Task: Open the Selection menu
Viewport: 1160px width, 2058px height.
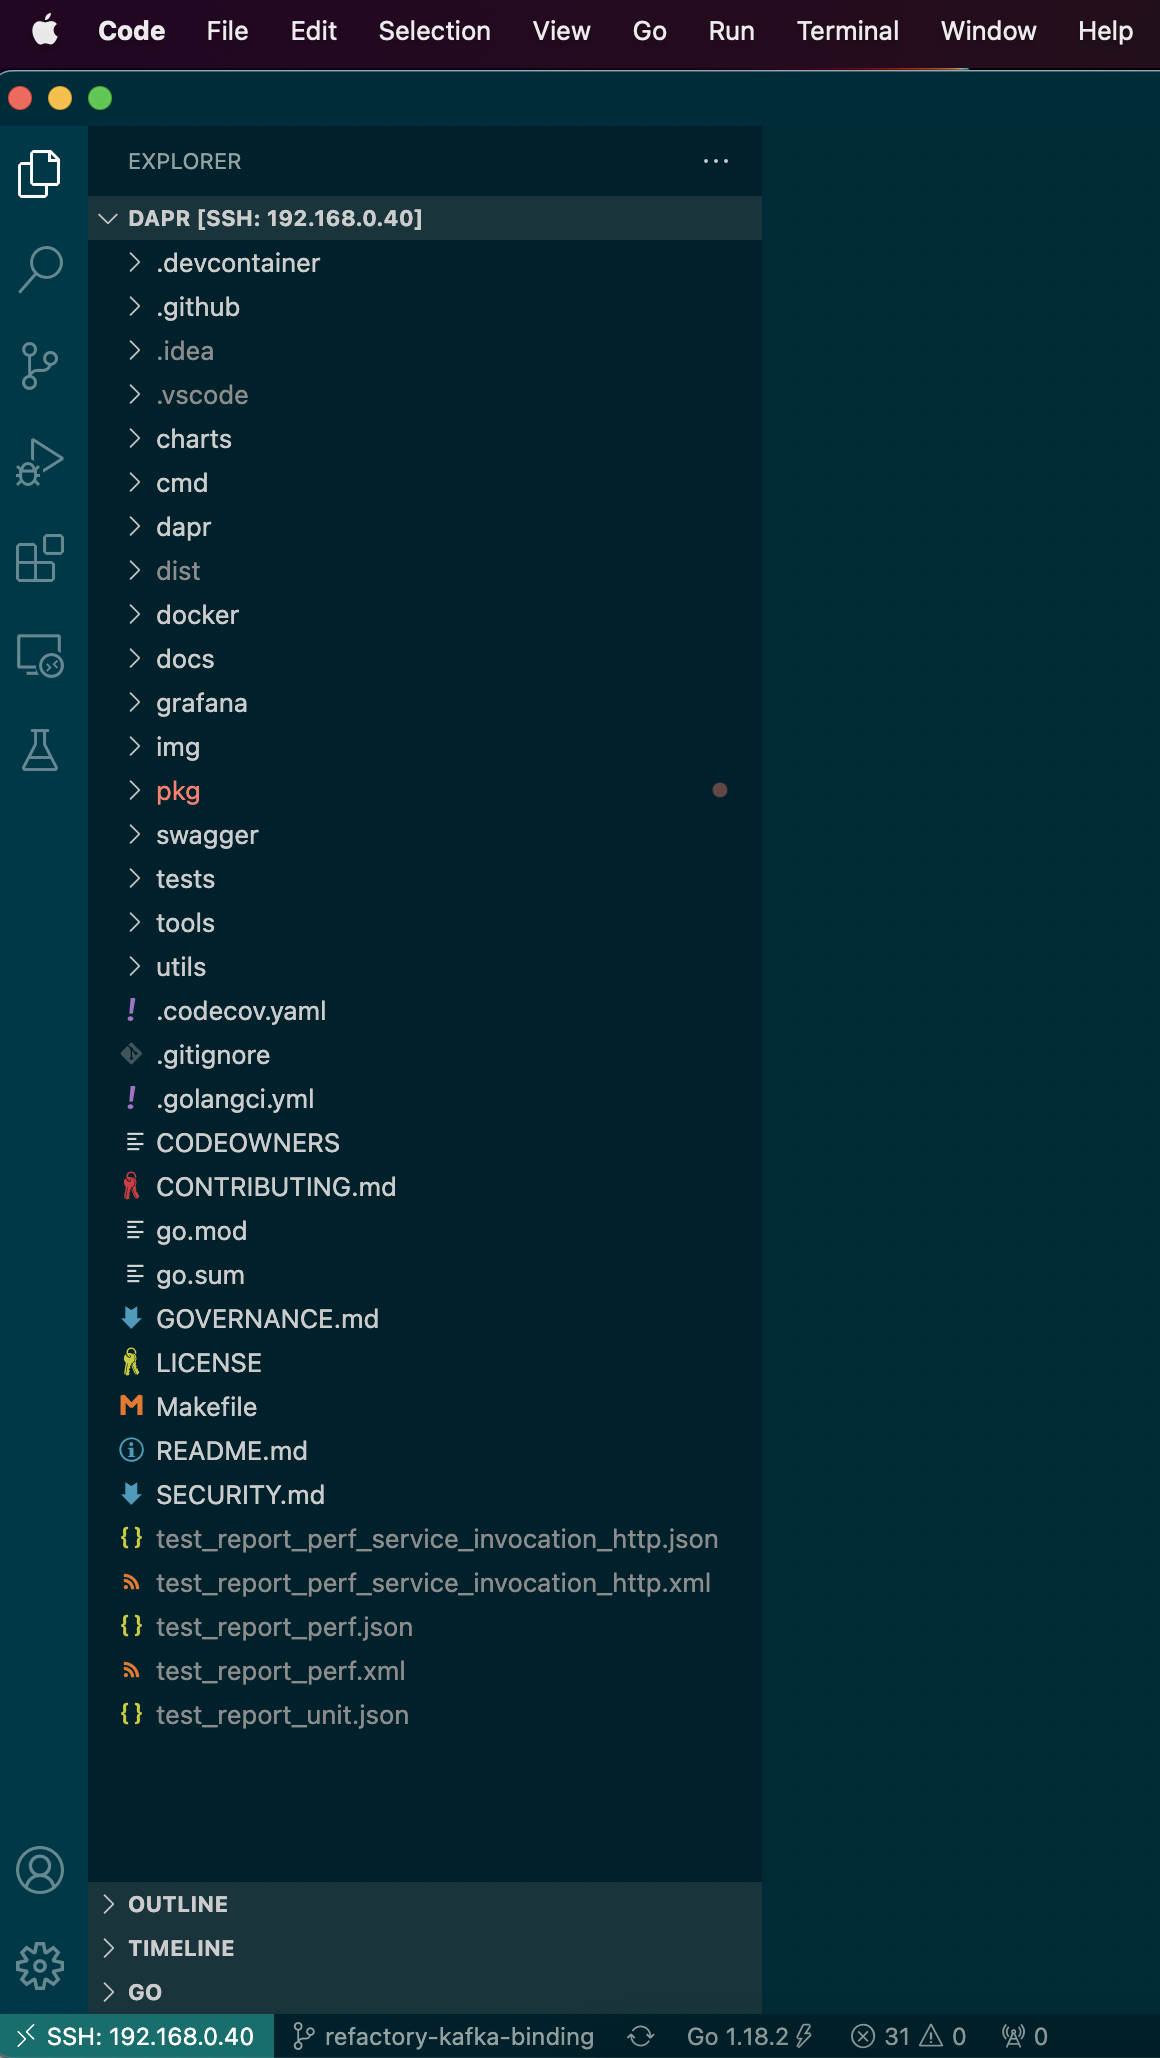Action: click(x=434, y=31)
